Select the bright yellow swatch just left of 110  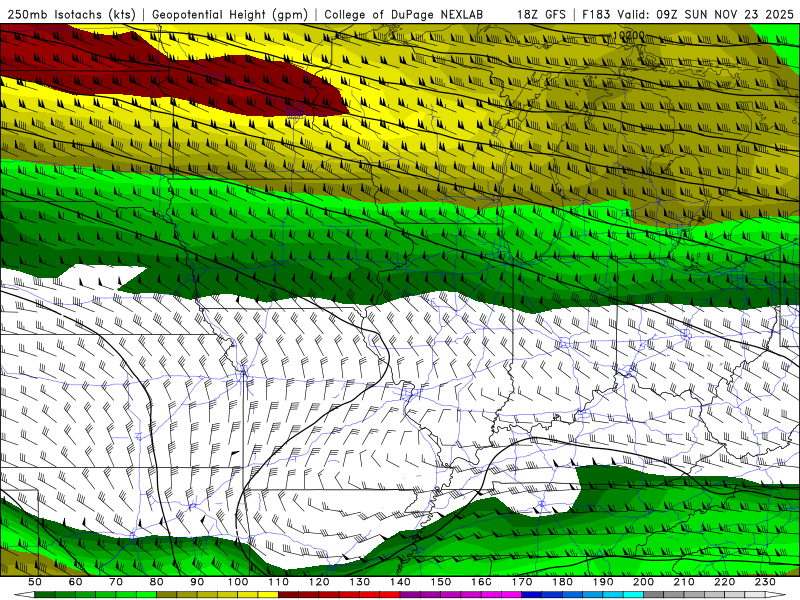pyautogui.click(x=268, y=595)
